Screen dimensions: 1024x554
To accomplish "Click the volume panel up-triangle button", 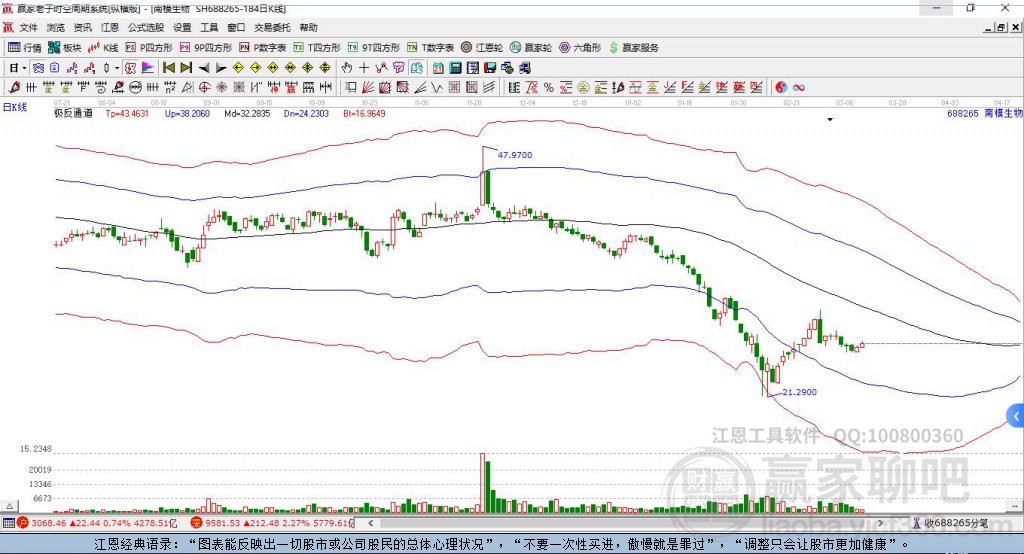I will point(10,506).
